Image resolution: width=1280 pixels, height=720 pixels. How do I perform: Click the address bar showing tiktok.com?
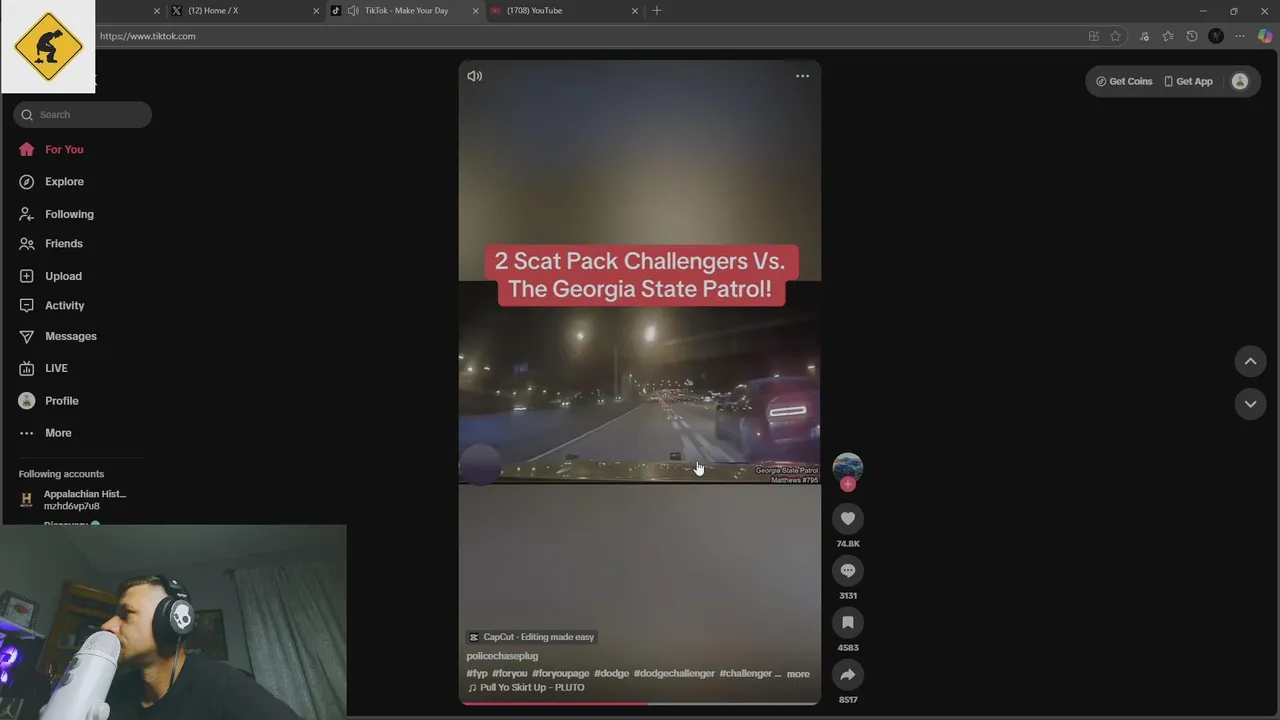coord(590,36)
